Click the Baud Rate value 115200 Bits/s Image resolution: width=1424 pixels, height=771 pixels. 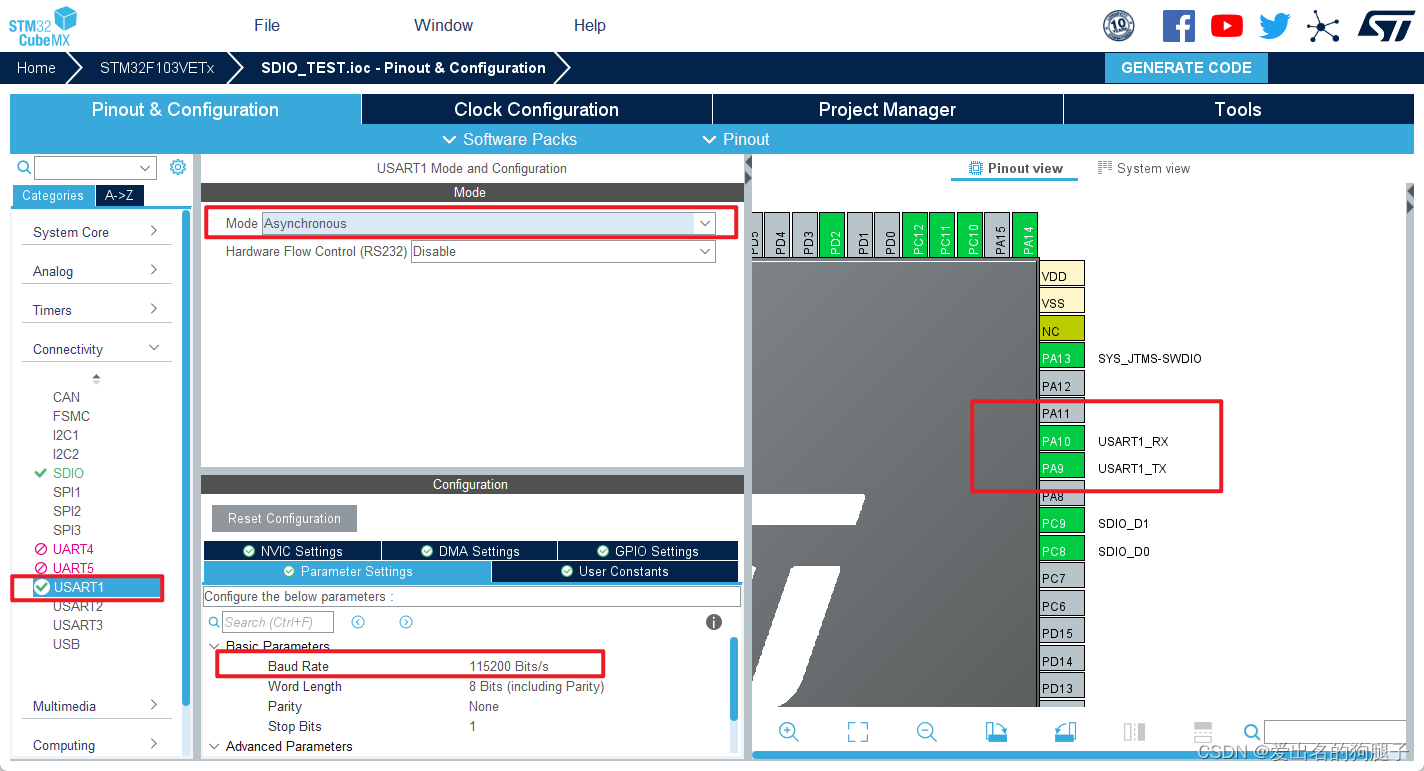[509, 666]
